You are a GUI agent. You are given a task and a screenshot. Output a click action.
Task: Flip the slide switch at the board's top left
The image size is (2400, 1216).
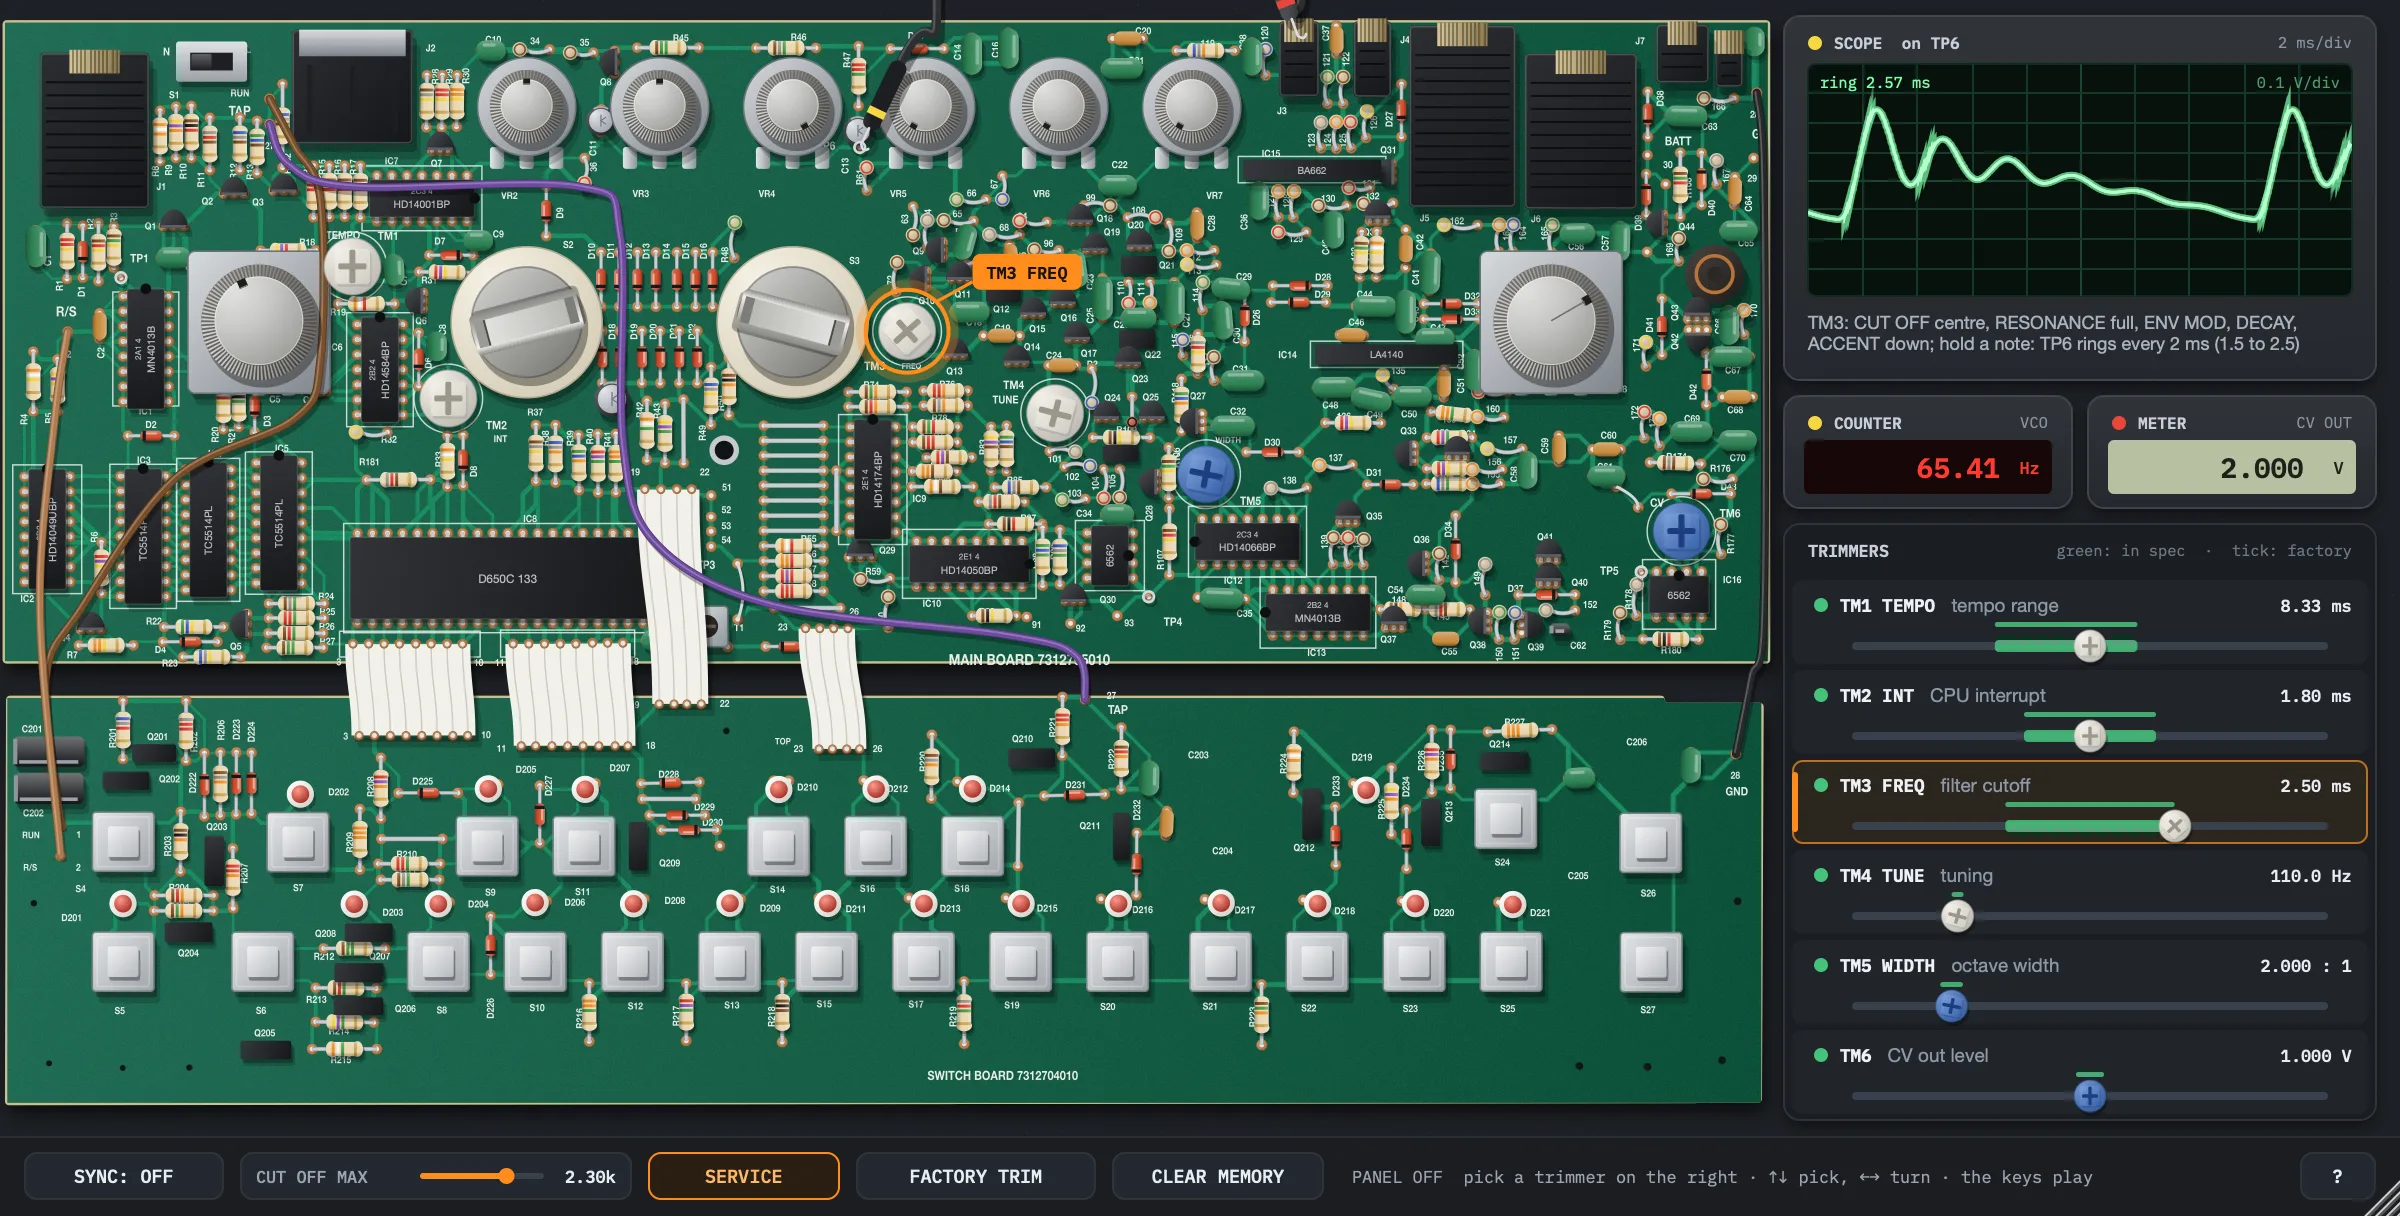tap(211, 61)
